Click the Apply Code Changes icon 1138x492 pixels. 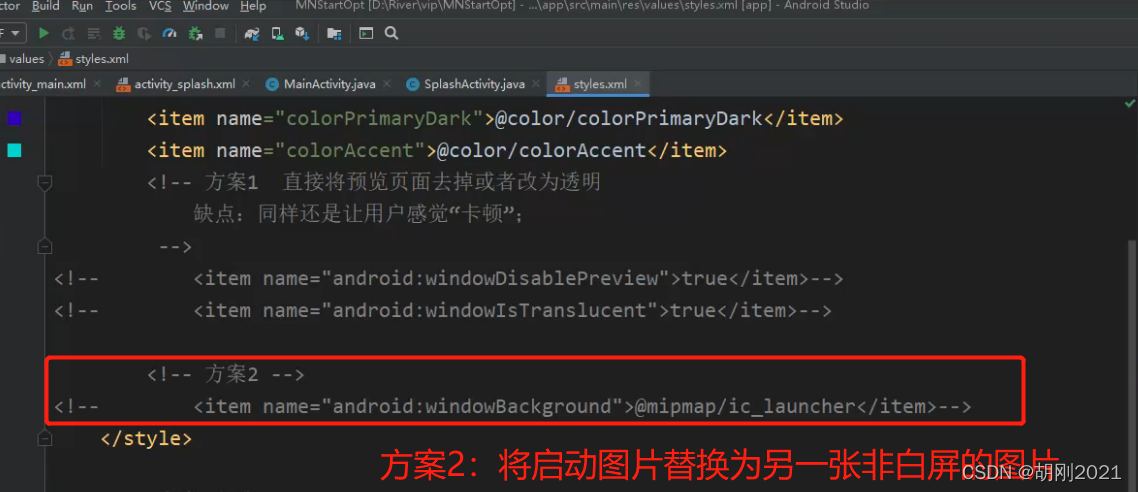coord(94,33)
